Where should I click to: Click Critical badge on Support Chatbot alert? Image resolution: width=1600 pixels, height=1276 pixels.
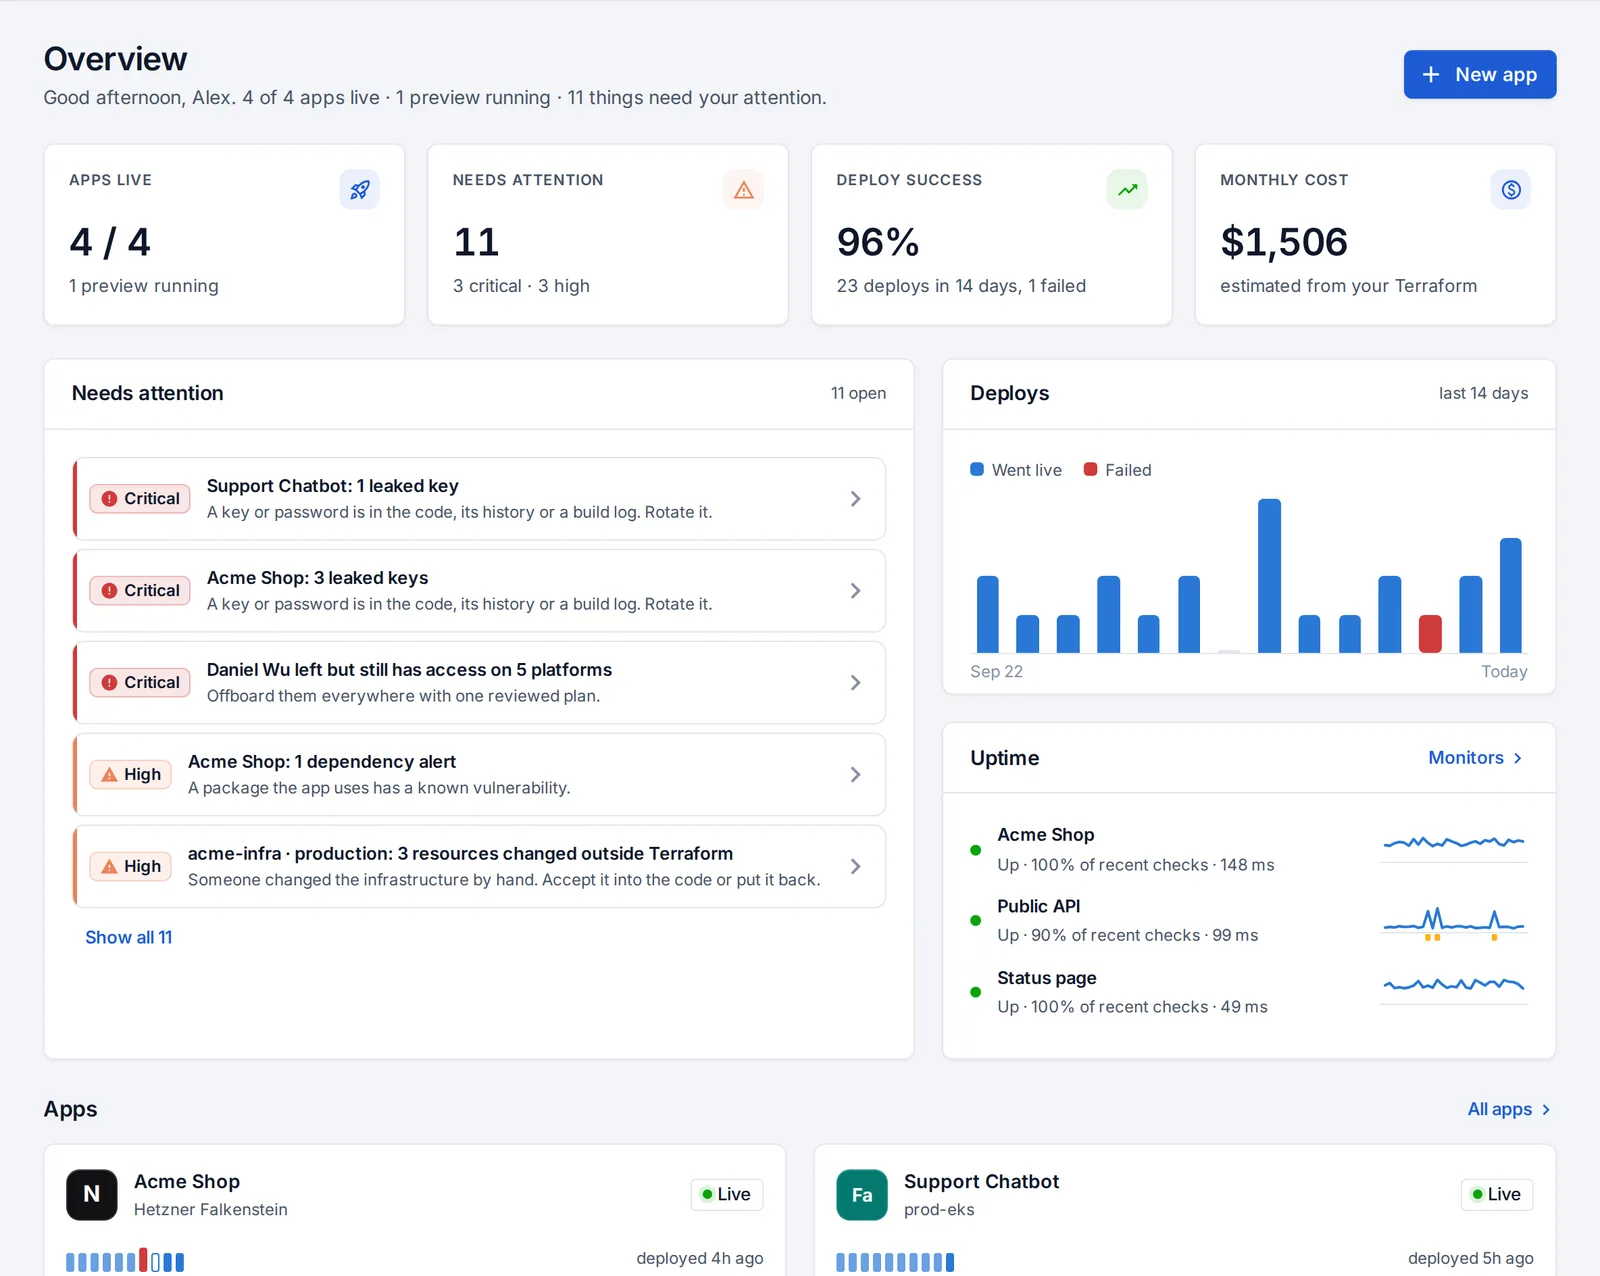pyautogui.click(x=140, y=499)
